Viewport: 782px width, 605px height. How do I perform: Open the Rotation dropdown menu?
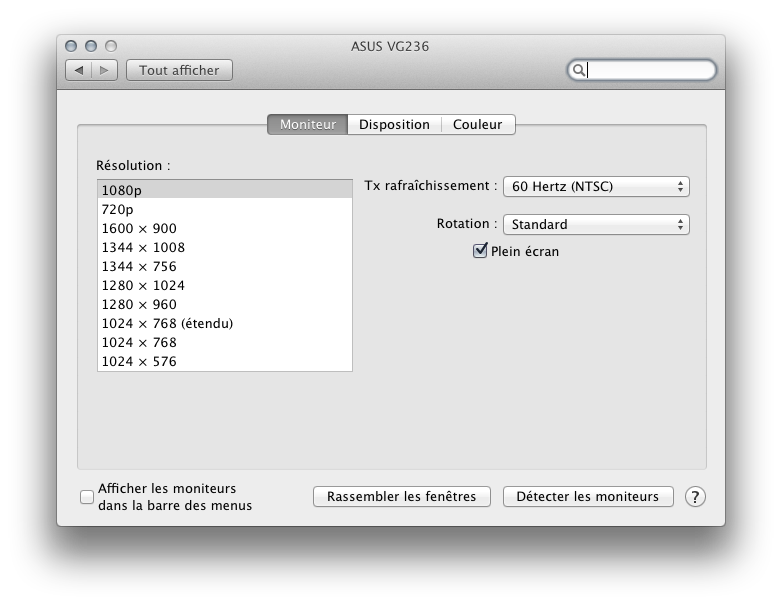tap(596, 224)
